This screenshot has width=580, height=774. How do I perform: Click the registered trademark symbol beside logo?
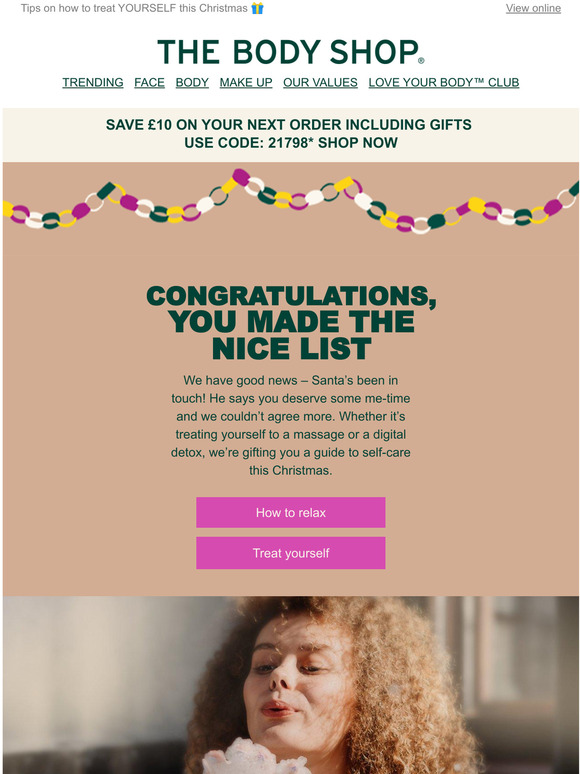[421, 61]
